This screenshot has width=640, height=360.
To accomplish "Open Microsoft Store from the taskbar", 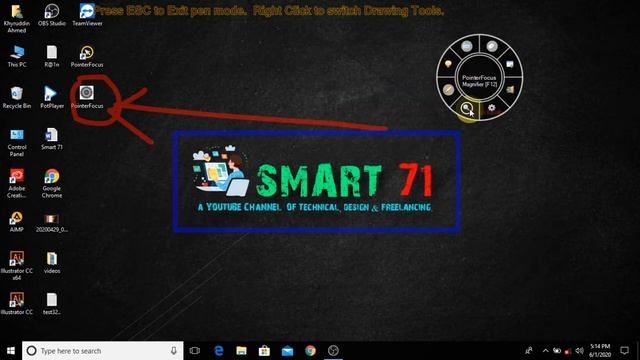I will click(x=264, y=351).
